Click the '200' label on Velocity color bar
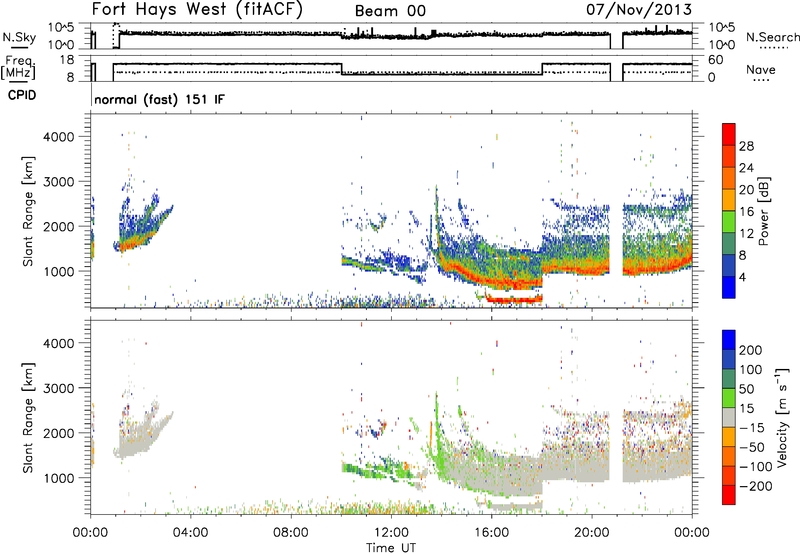Screen dimensions: 800x554 (751, 350)
